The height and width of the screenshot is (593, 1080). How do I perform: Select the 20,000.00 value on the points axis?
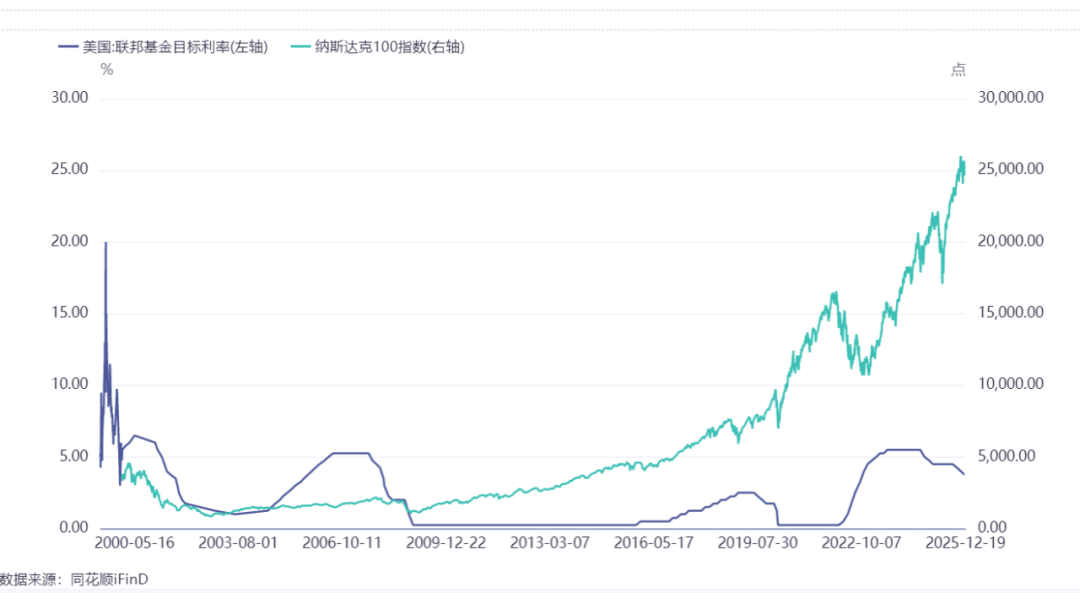click(x=1011, y=241)
